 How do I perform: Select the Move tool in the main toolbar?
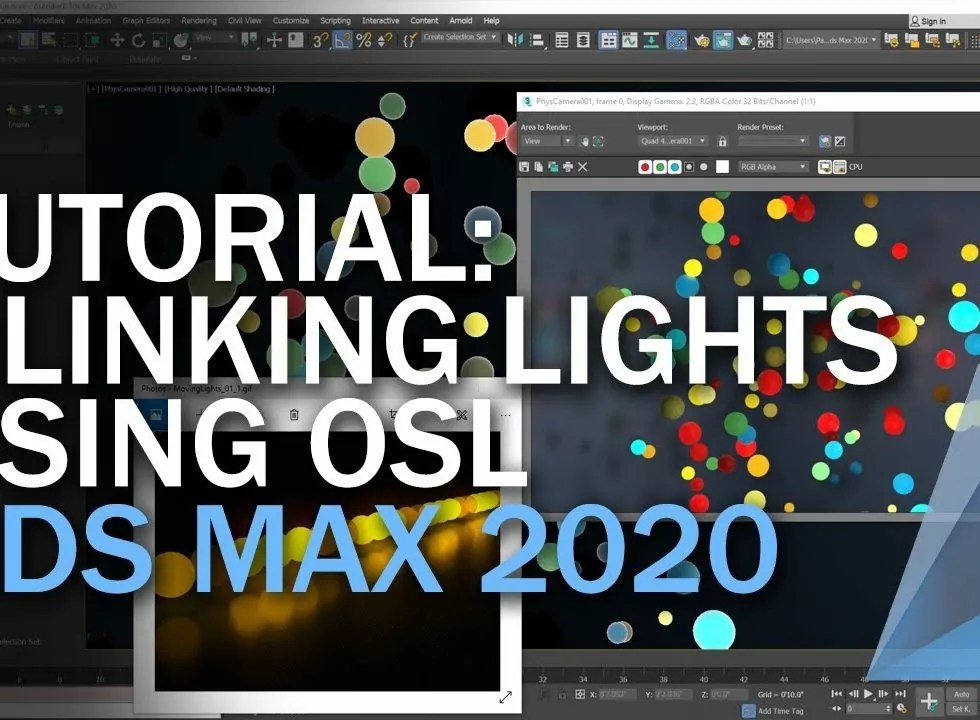[x=117, y=41]
